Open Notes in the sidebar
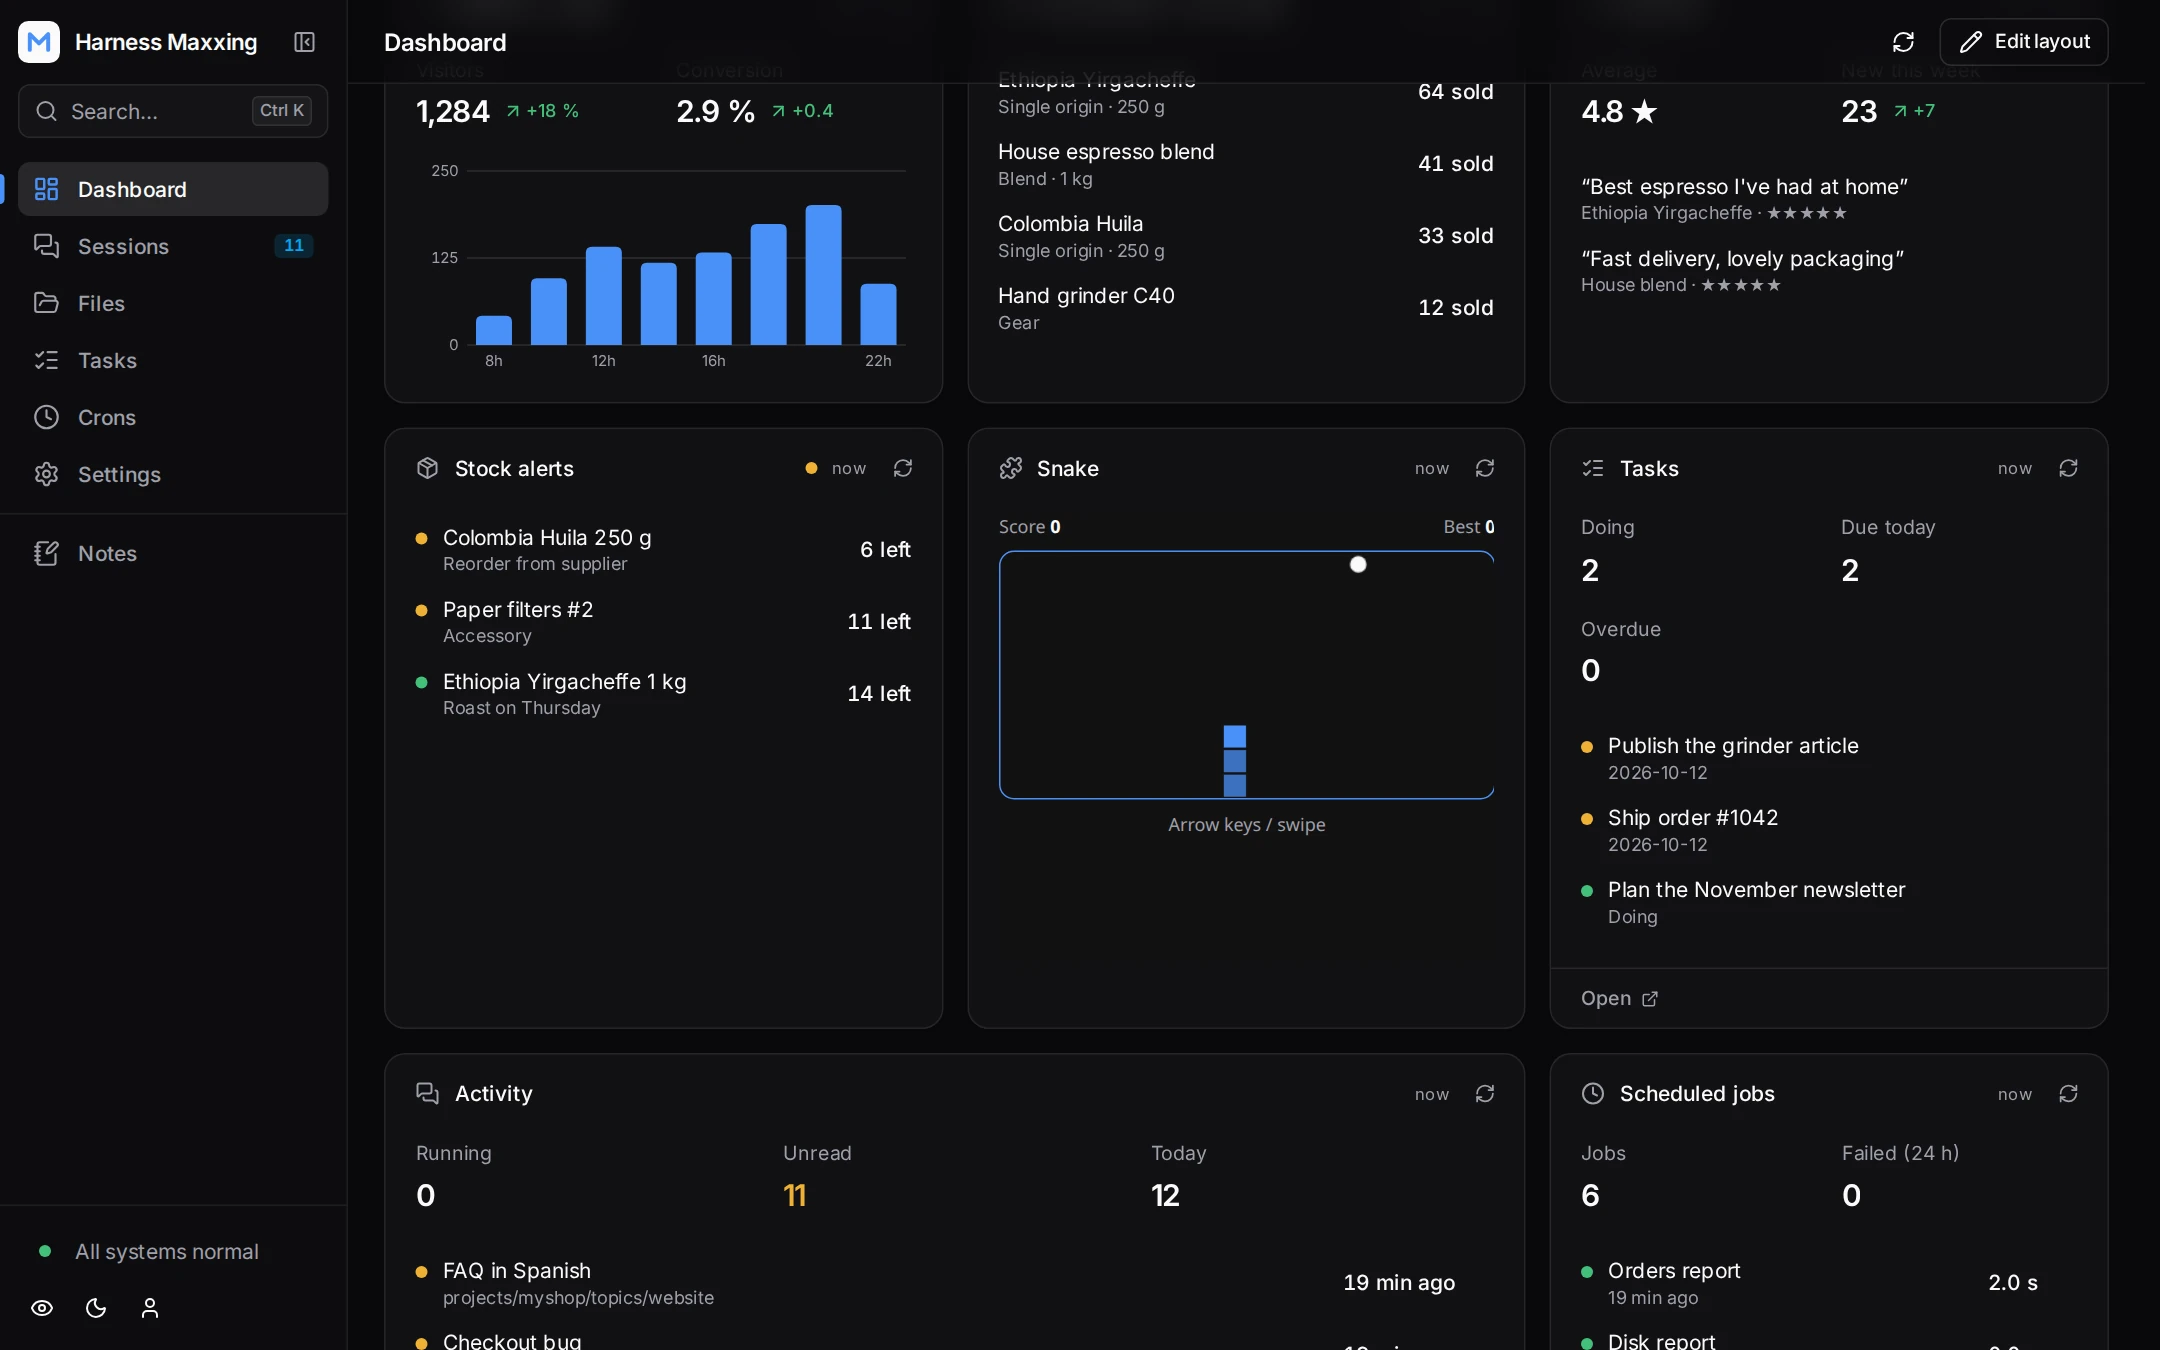Image resolution: width=2160 pixels, height=1350 pixels. point(173,553)
